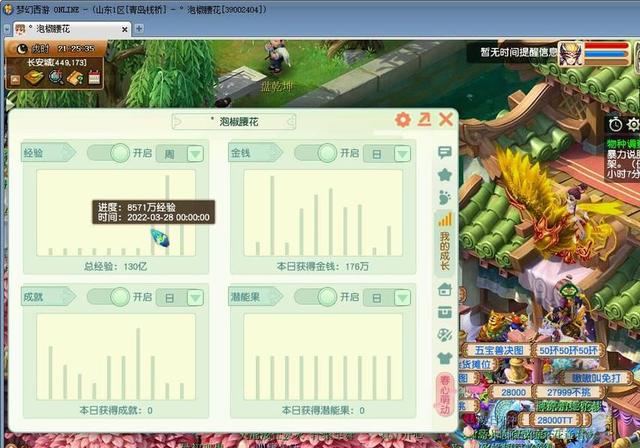Select the star sidebar icon

tap(445, 175)
